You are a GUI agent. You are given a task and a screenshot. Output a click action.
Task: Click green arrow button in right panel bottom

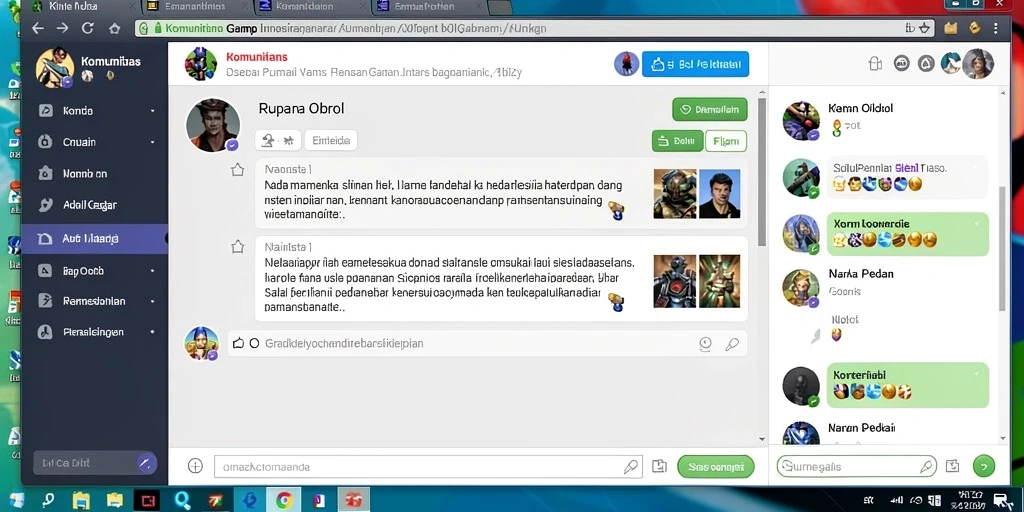pyautogui.click(x=984, y=466)
